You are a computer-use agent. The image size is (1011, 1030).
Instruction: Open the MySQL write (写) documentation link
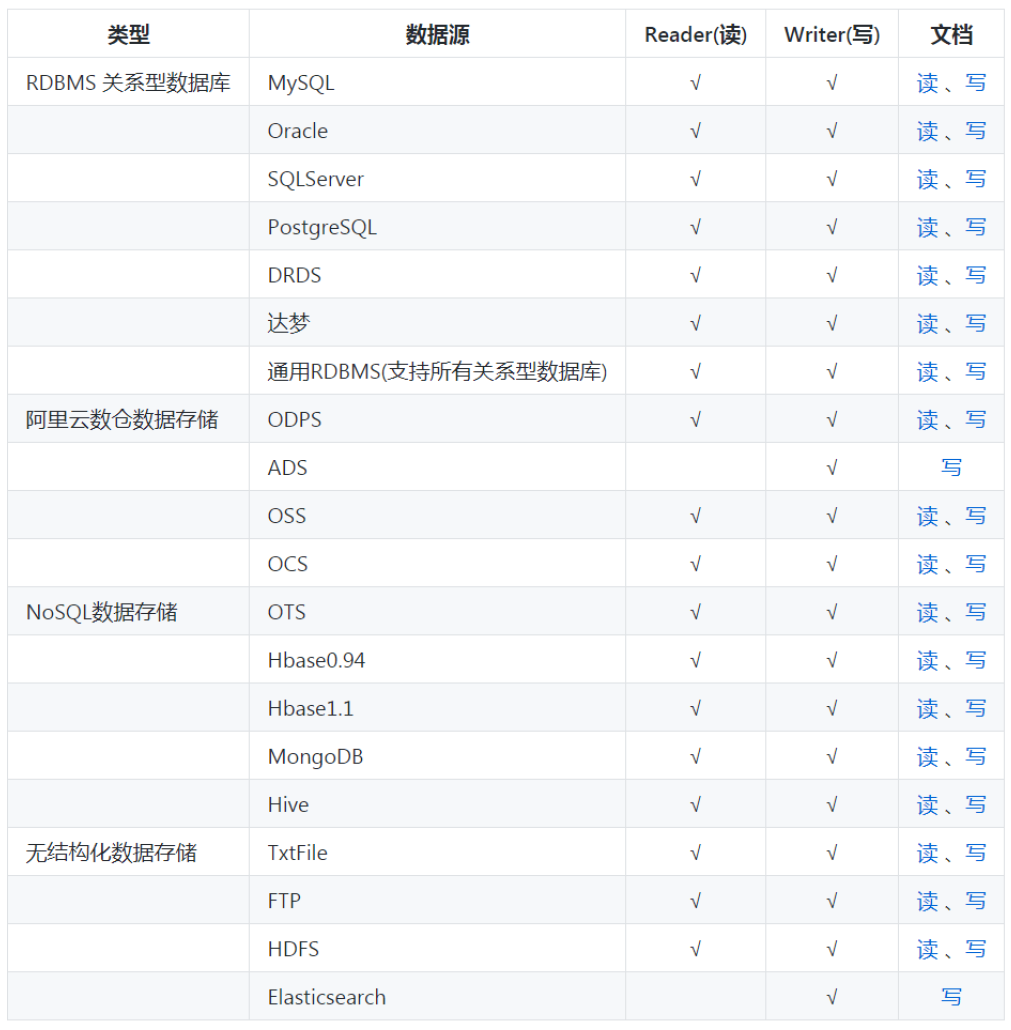coord(975,83)
